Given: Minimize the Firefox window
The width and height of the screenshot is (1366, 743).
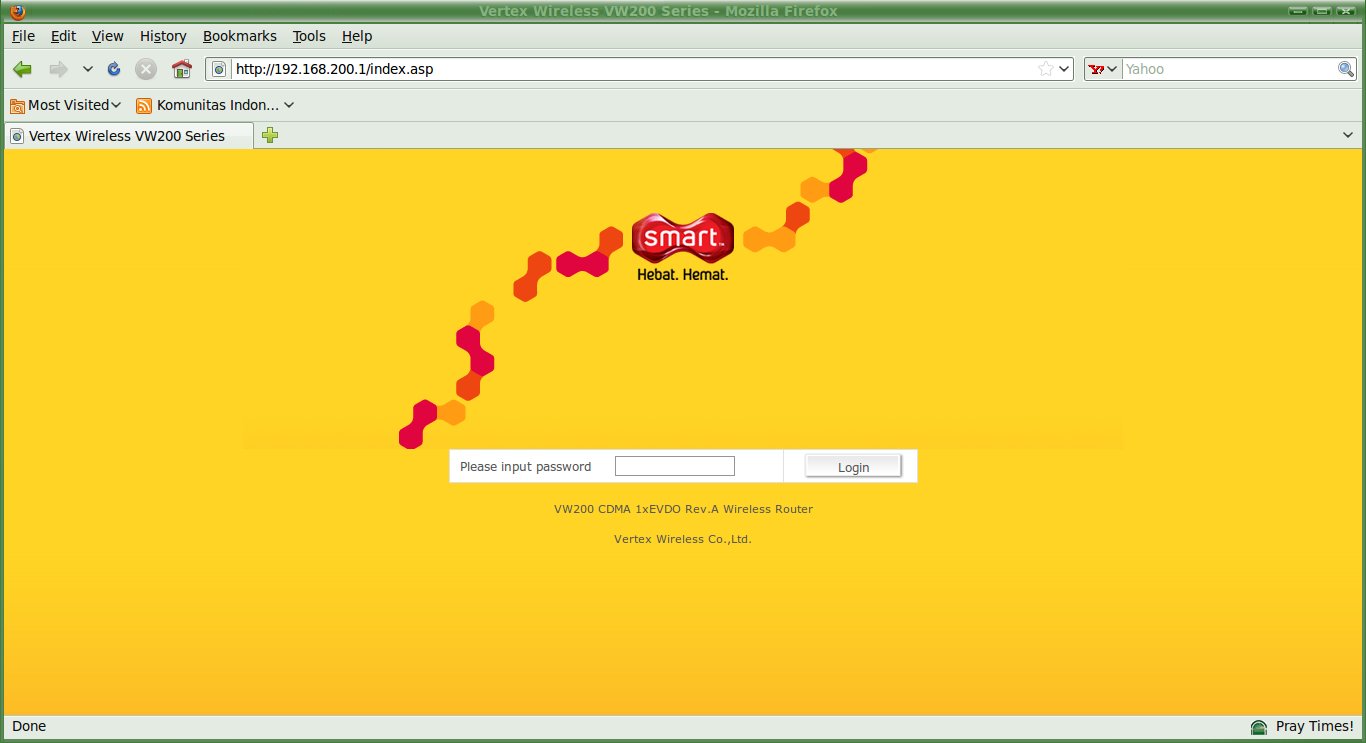Looking at the screenshot, I should pos(1299,11).
